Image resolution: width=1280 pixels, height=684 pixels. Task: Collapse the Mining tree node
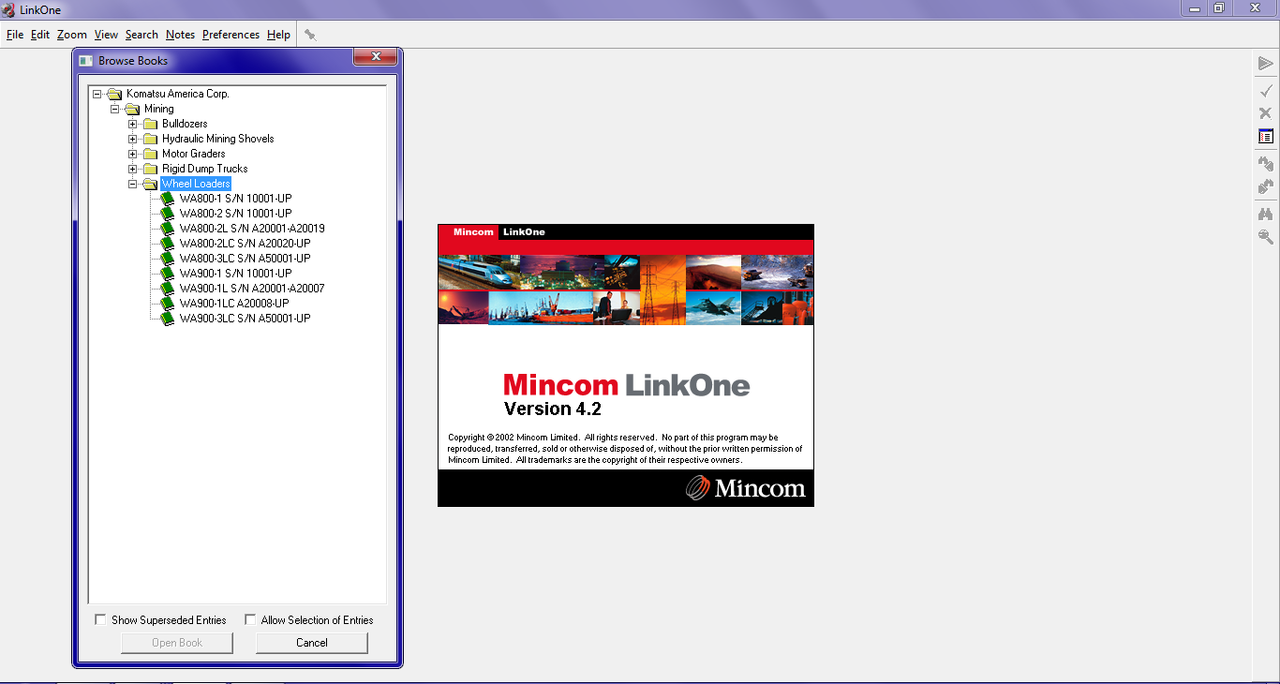tap(115, 109)
